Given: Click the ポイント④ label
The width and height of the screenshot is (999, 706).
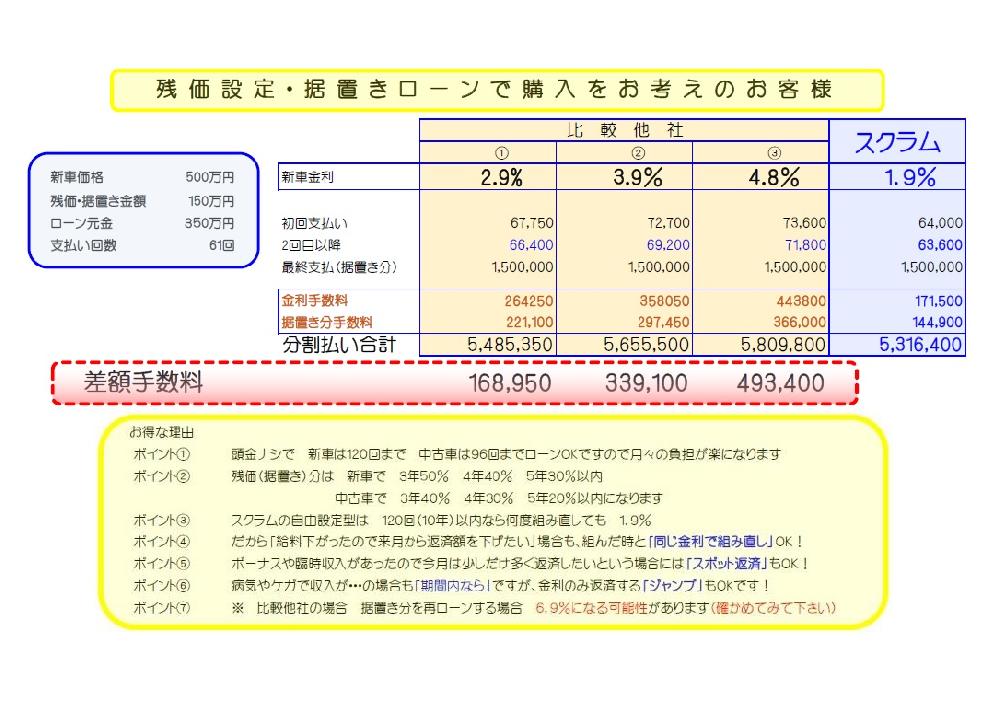Looking at the screenshot, I should (x=161, y=542).
